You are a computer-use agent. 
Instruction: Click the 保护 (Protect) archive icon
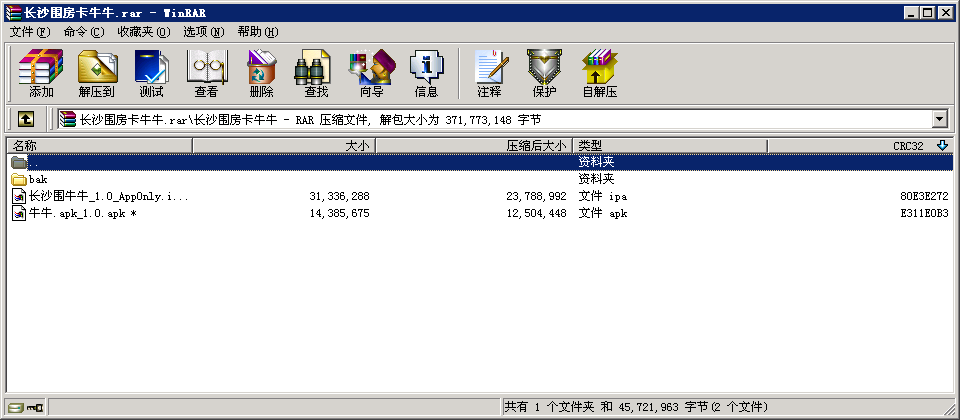[x=544, y=73]
